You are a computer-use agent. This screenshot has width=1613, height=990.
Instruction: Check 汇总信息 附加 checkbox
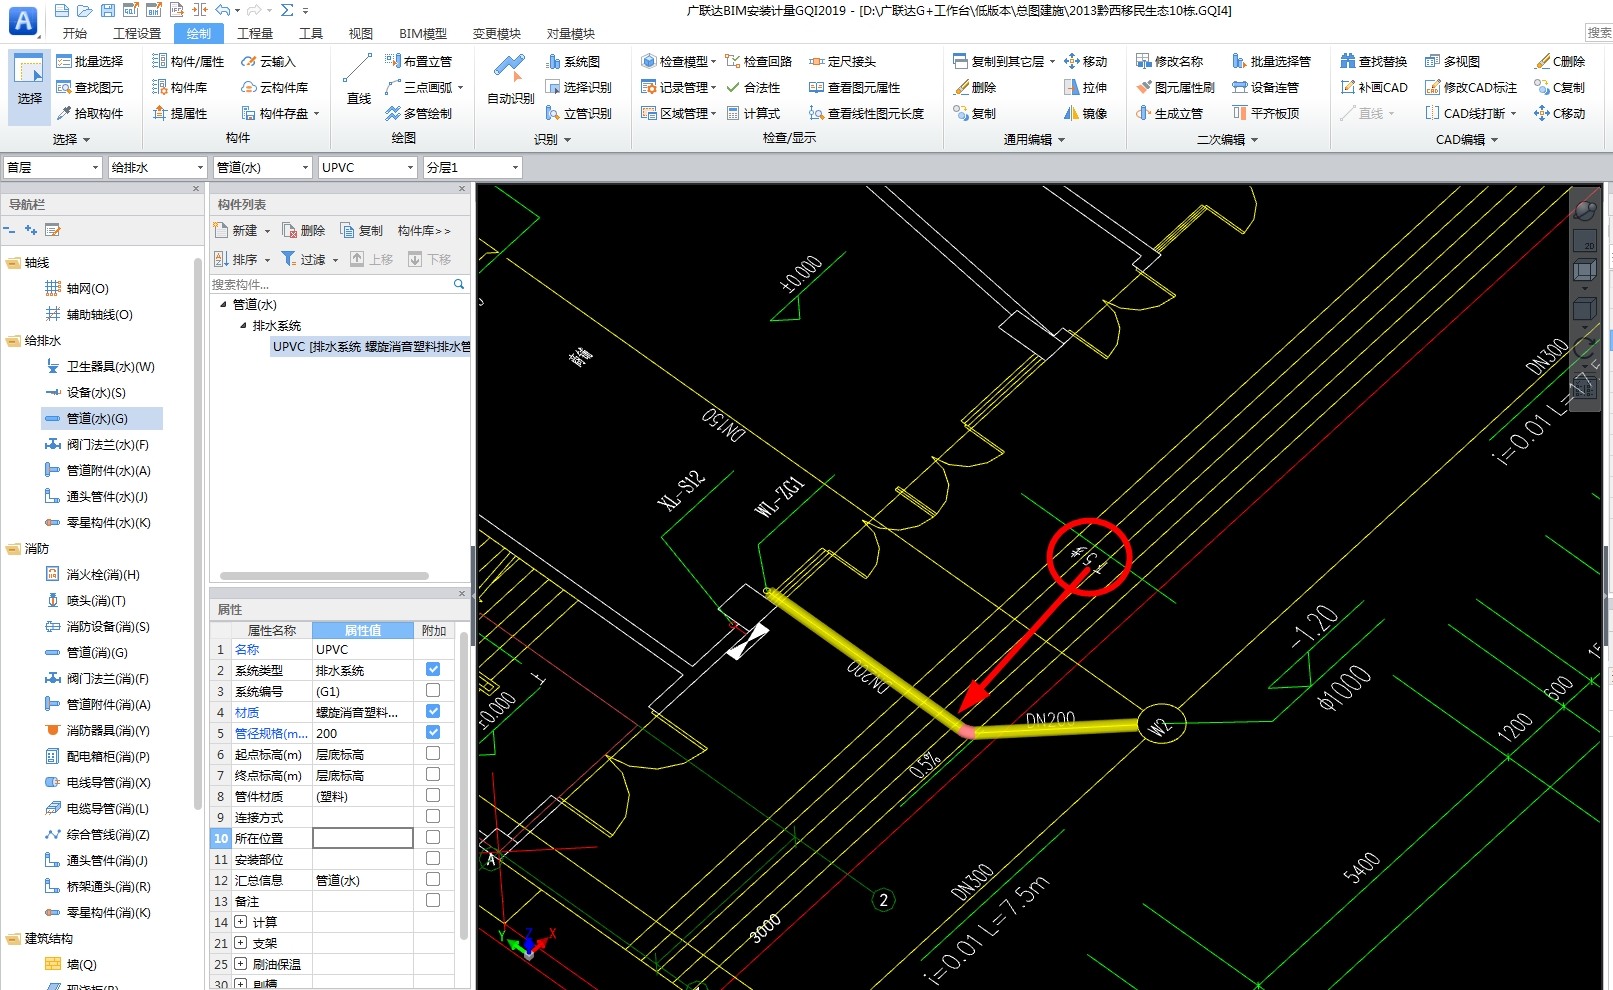[433, 879]
